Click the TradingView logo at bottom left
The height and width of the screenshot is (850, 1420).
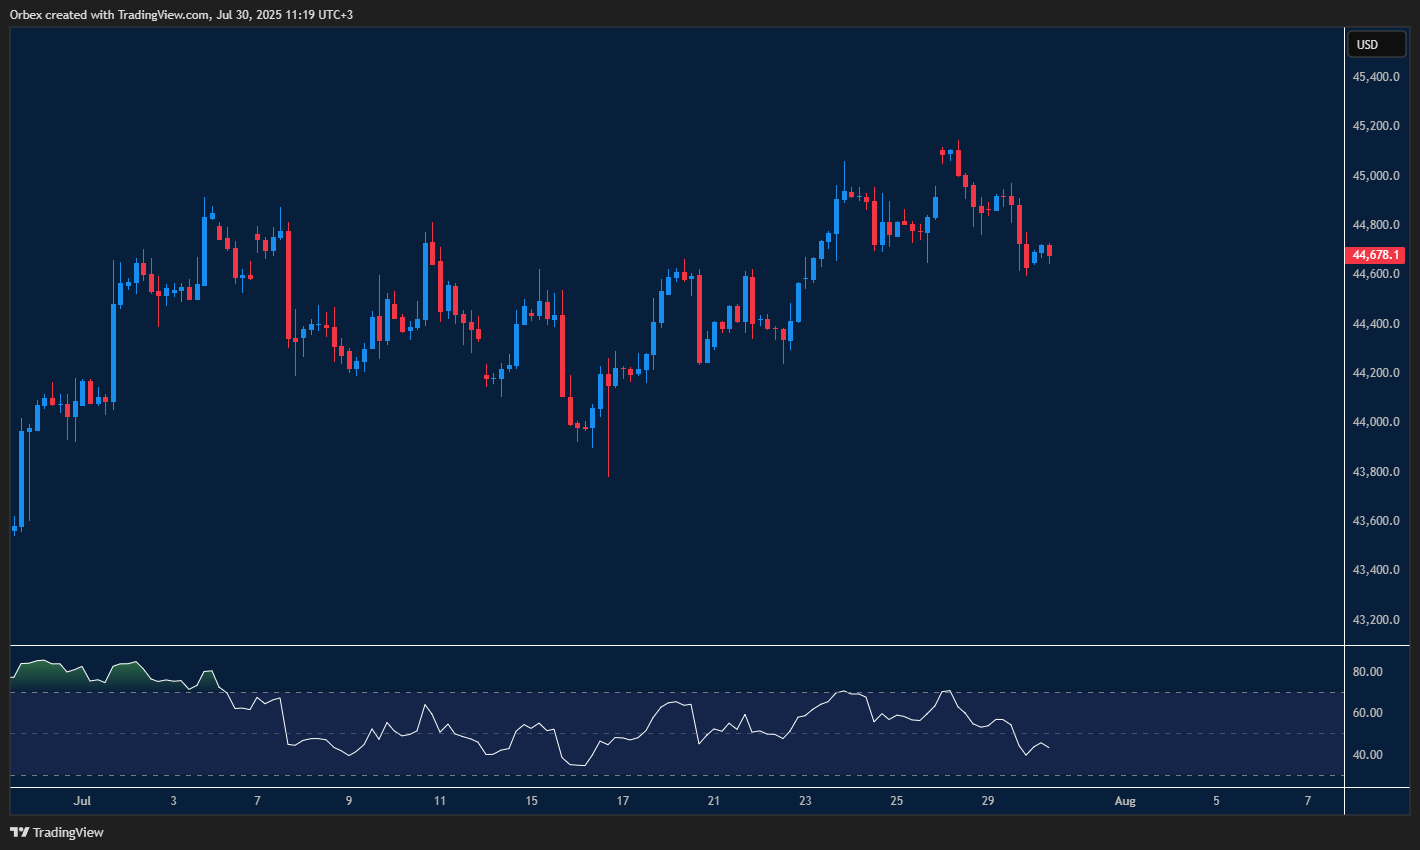57,832
